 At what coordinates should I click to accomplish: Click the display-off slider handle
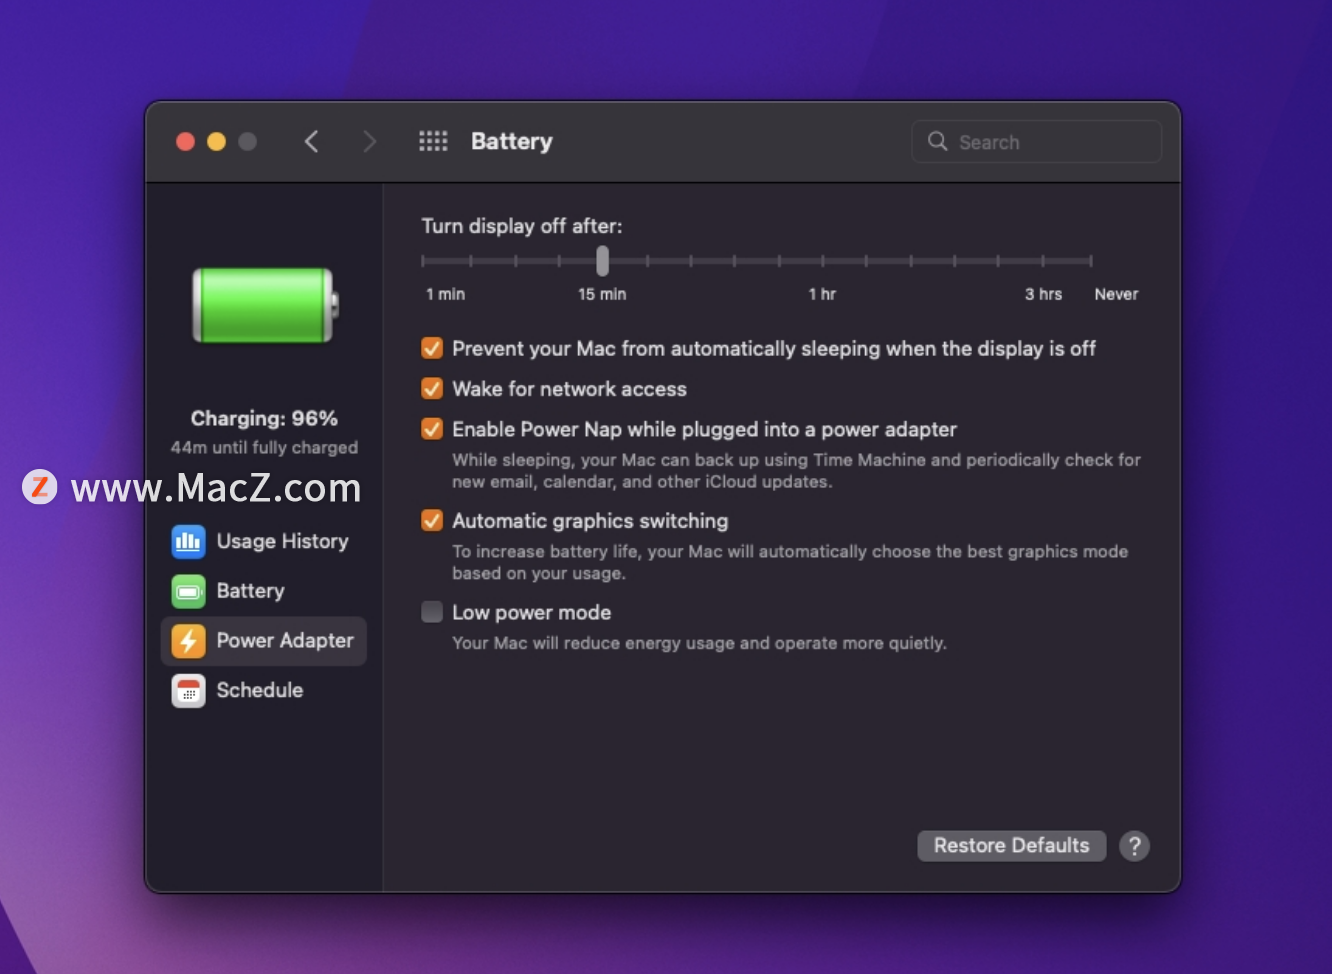point(602,261)
